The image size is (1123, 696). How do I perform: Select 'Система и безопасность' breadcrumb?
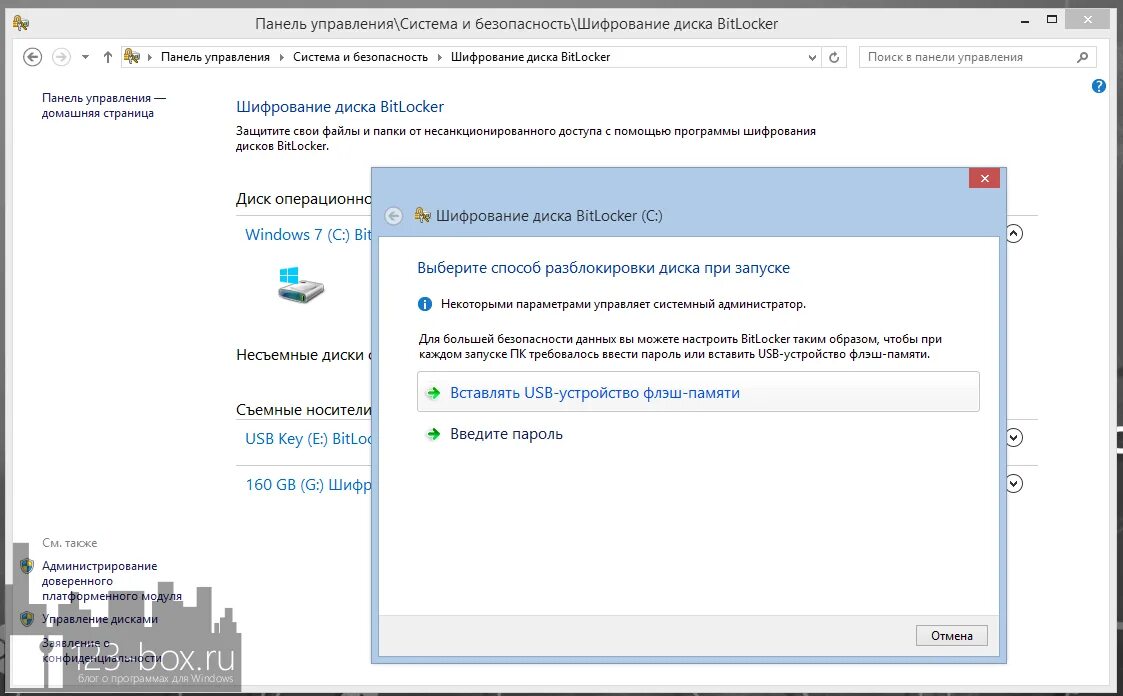(x=360, y=57)
